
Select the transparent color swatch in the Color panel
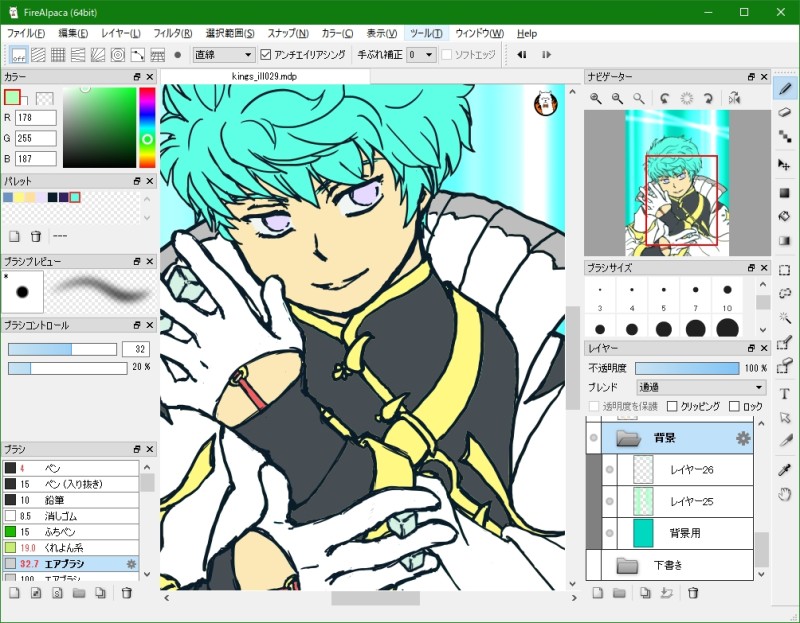44,97
